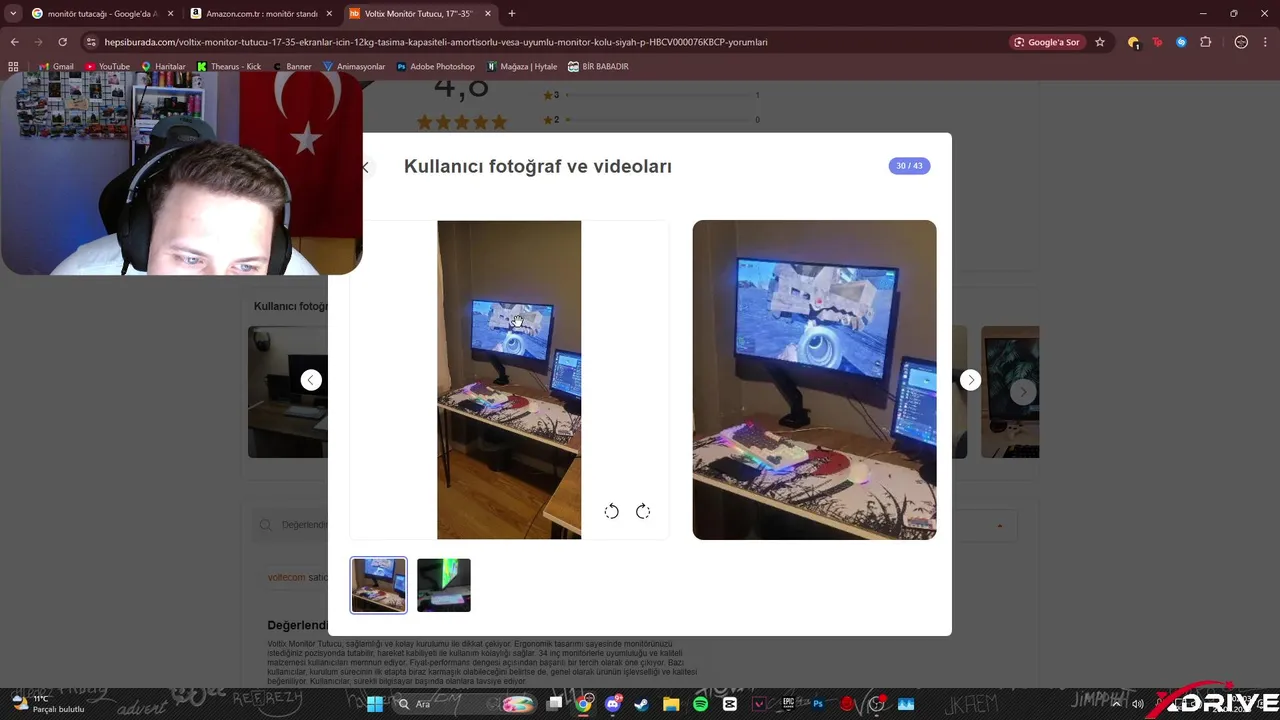1280x720 pixels.
Task: Open the enlarged monitor photo on the right
Action: [x=814, y=380]
